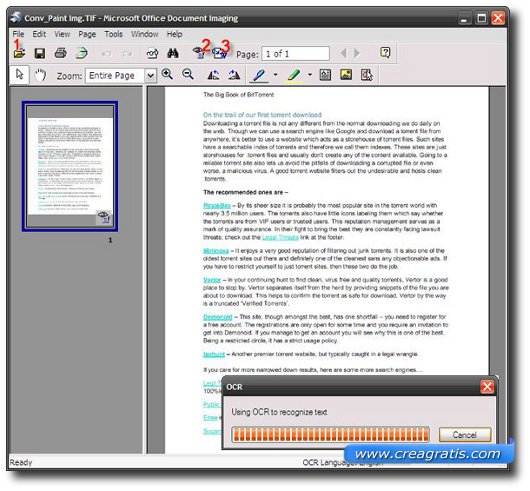The width and height of the screenshot is (530, 491).
Task: Click 'Using OCR to recognize text' label
Action: pyautogui.click(x=279, y=412)
